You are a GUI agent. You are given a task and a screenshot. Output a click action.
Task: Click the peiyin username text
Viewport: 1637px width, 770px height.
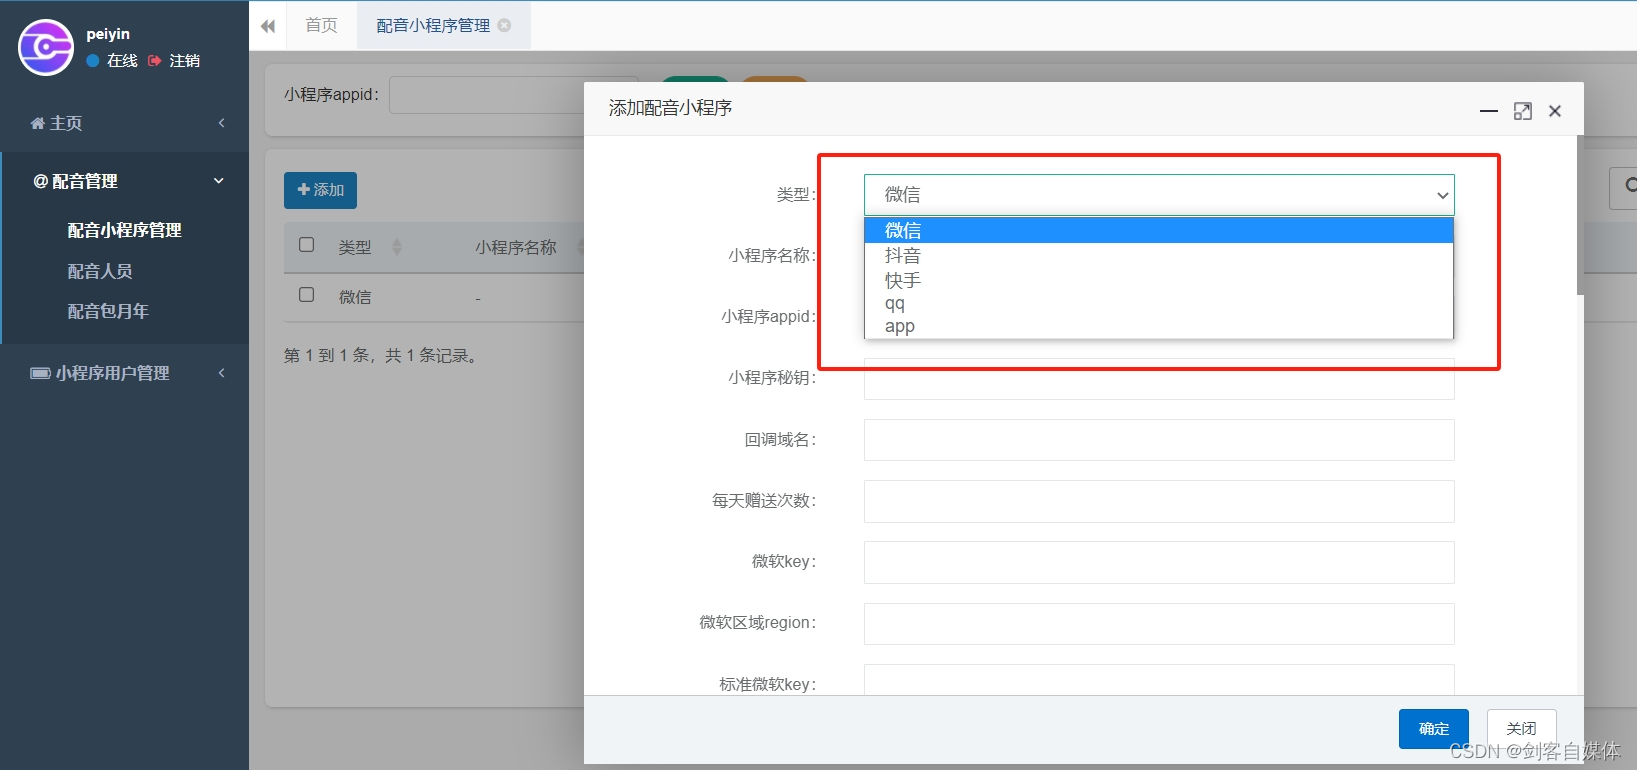[x=108, y=34]
